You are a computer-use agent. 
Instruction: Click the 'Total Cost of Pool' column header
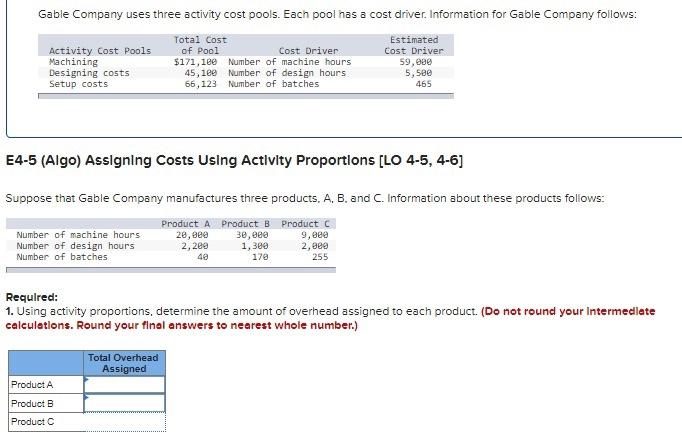[x=201, y=45]
